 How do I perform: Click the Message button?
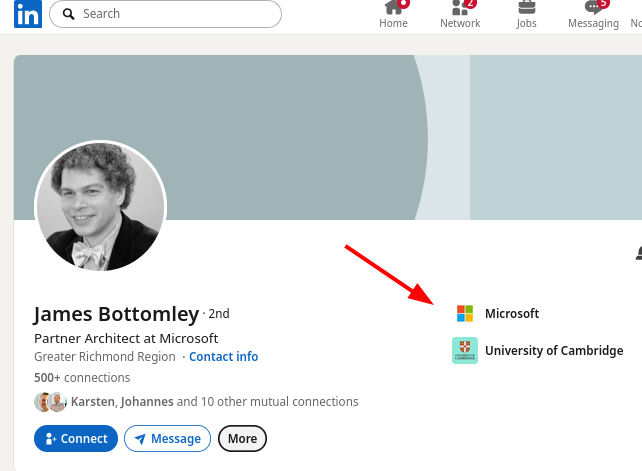(x=167, y=439)
